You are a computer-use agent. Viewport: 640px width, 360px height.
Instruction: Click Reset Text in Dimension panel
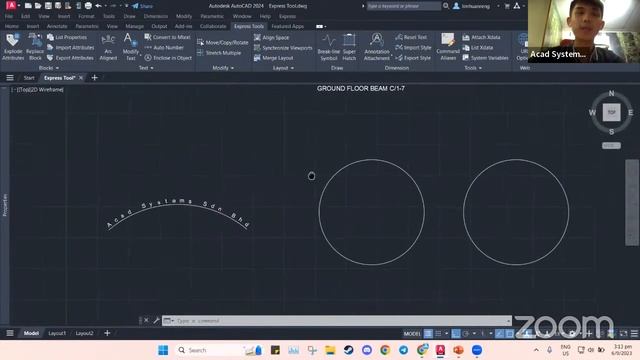pyautogui.click(x=411, y=37)
